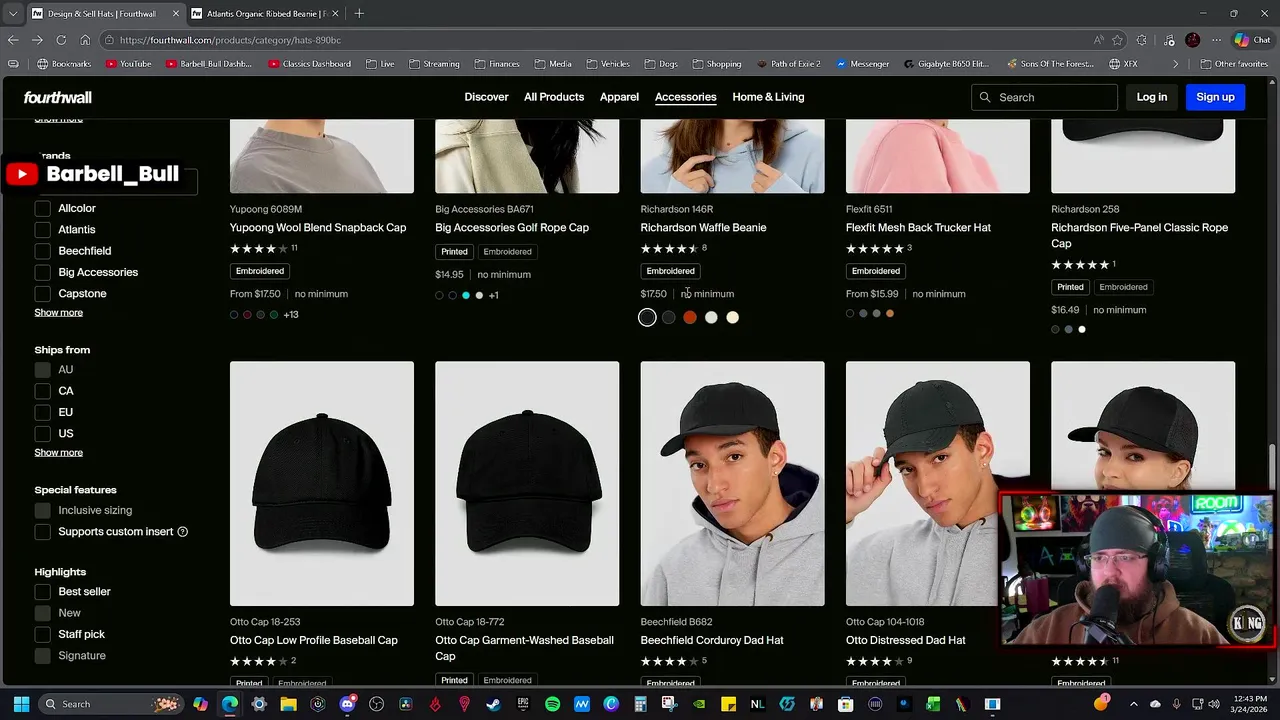Reload the page with the refresh icon
Screen dimensions: 1280x720
pyautogui.click(x=61, y=40)
